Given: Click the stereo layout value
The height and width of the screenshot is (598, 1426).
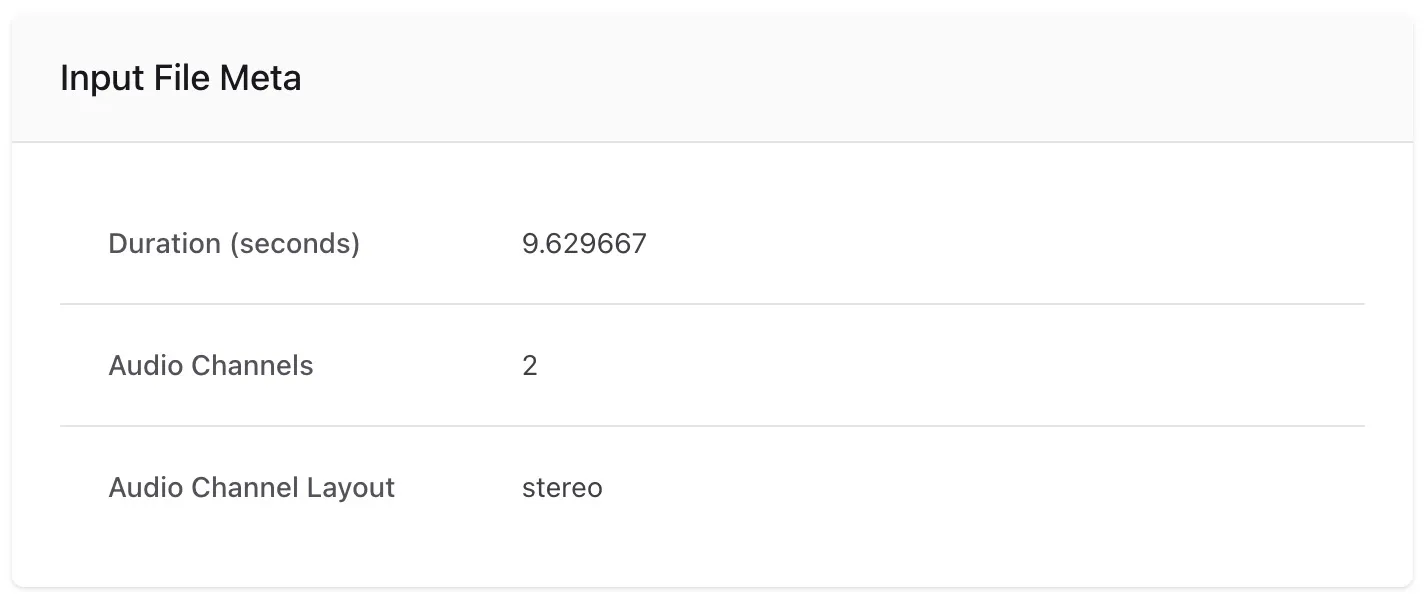Looking at the screenshot, I should [x=562, y=488].
